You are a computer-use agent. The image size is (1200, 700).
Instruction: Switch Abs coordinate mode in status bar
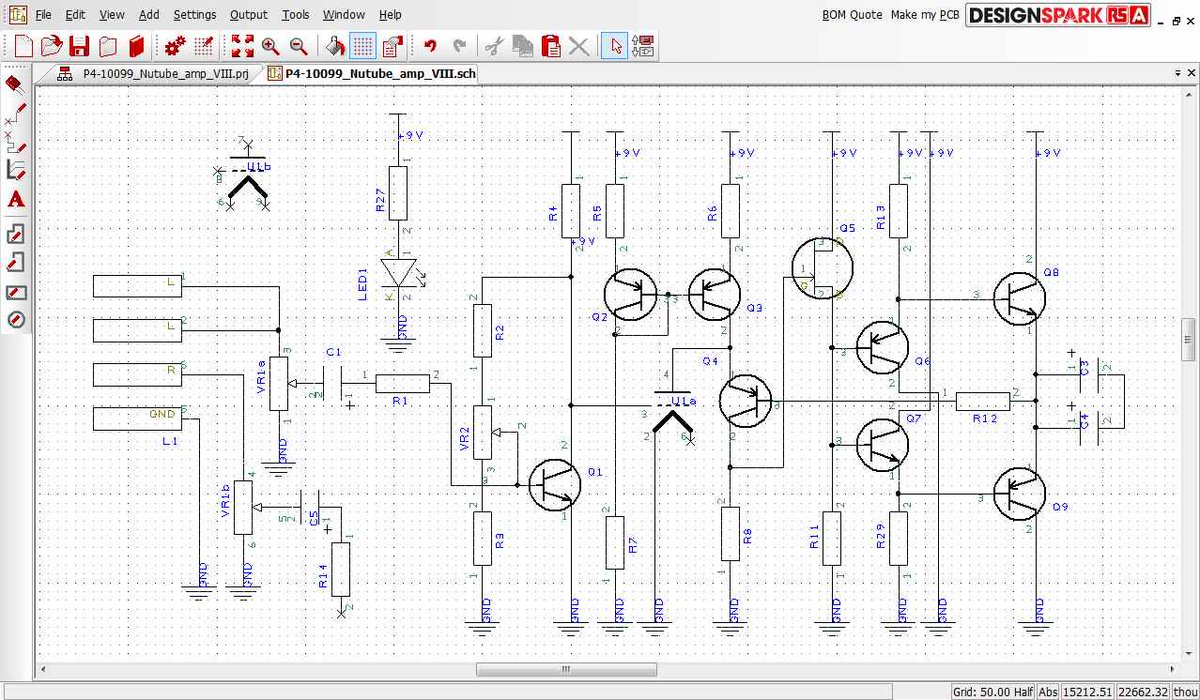(x=1048, y=691)
